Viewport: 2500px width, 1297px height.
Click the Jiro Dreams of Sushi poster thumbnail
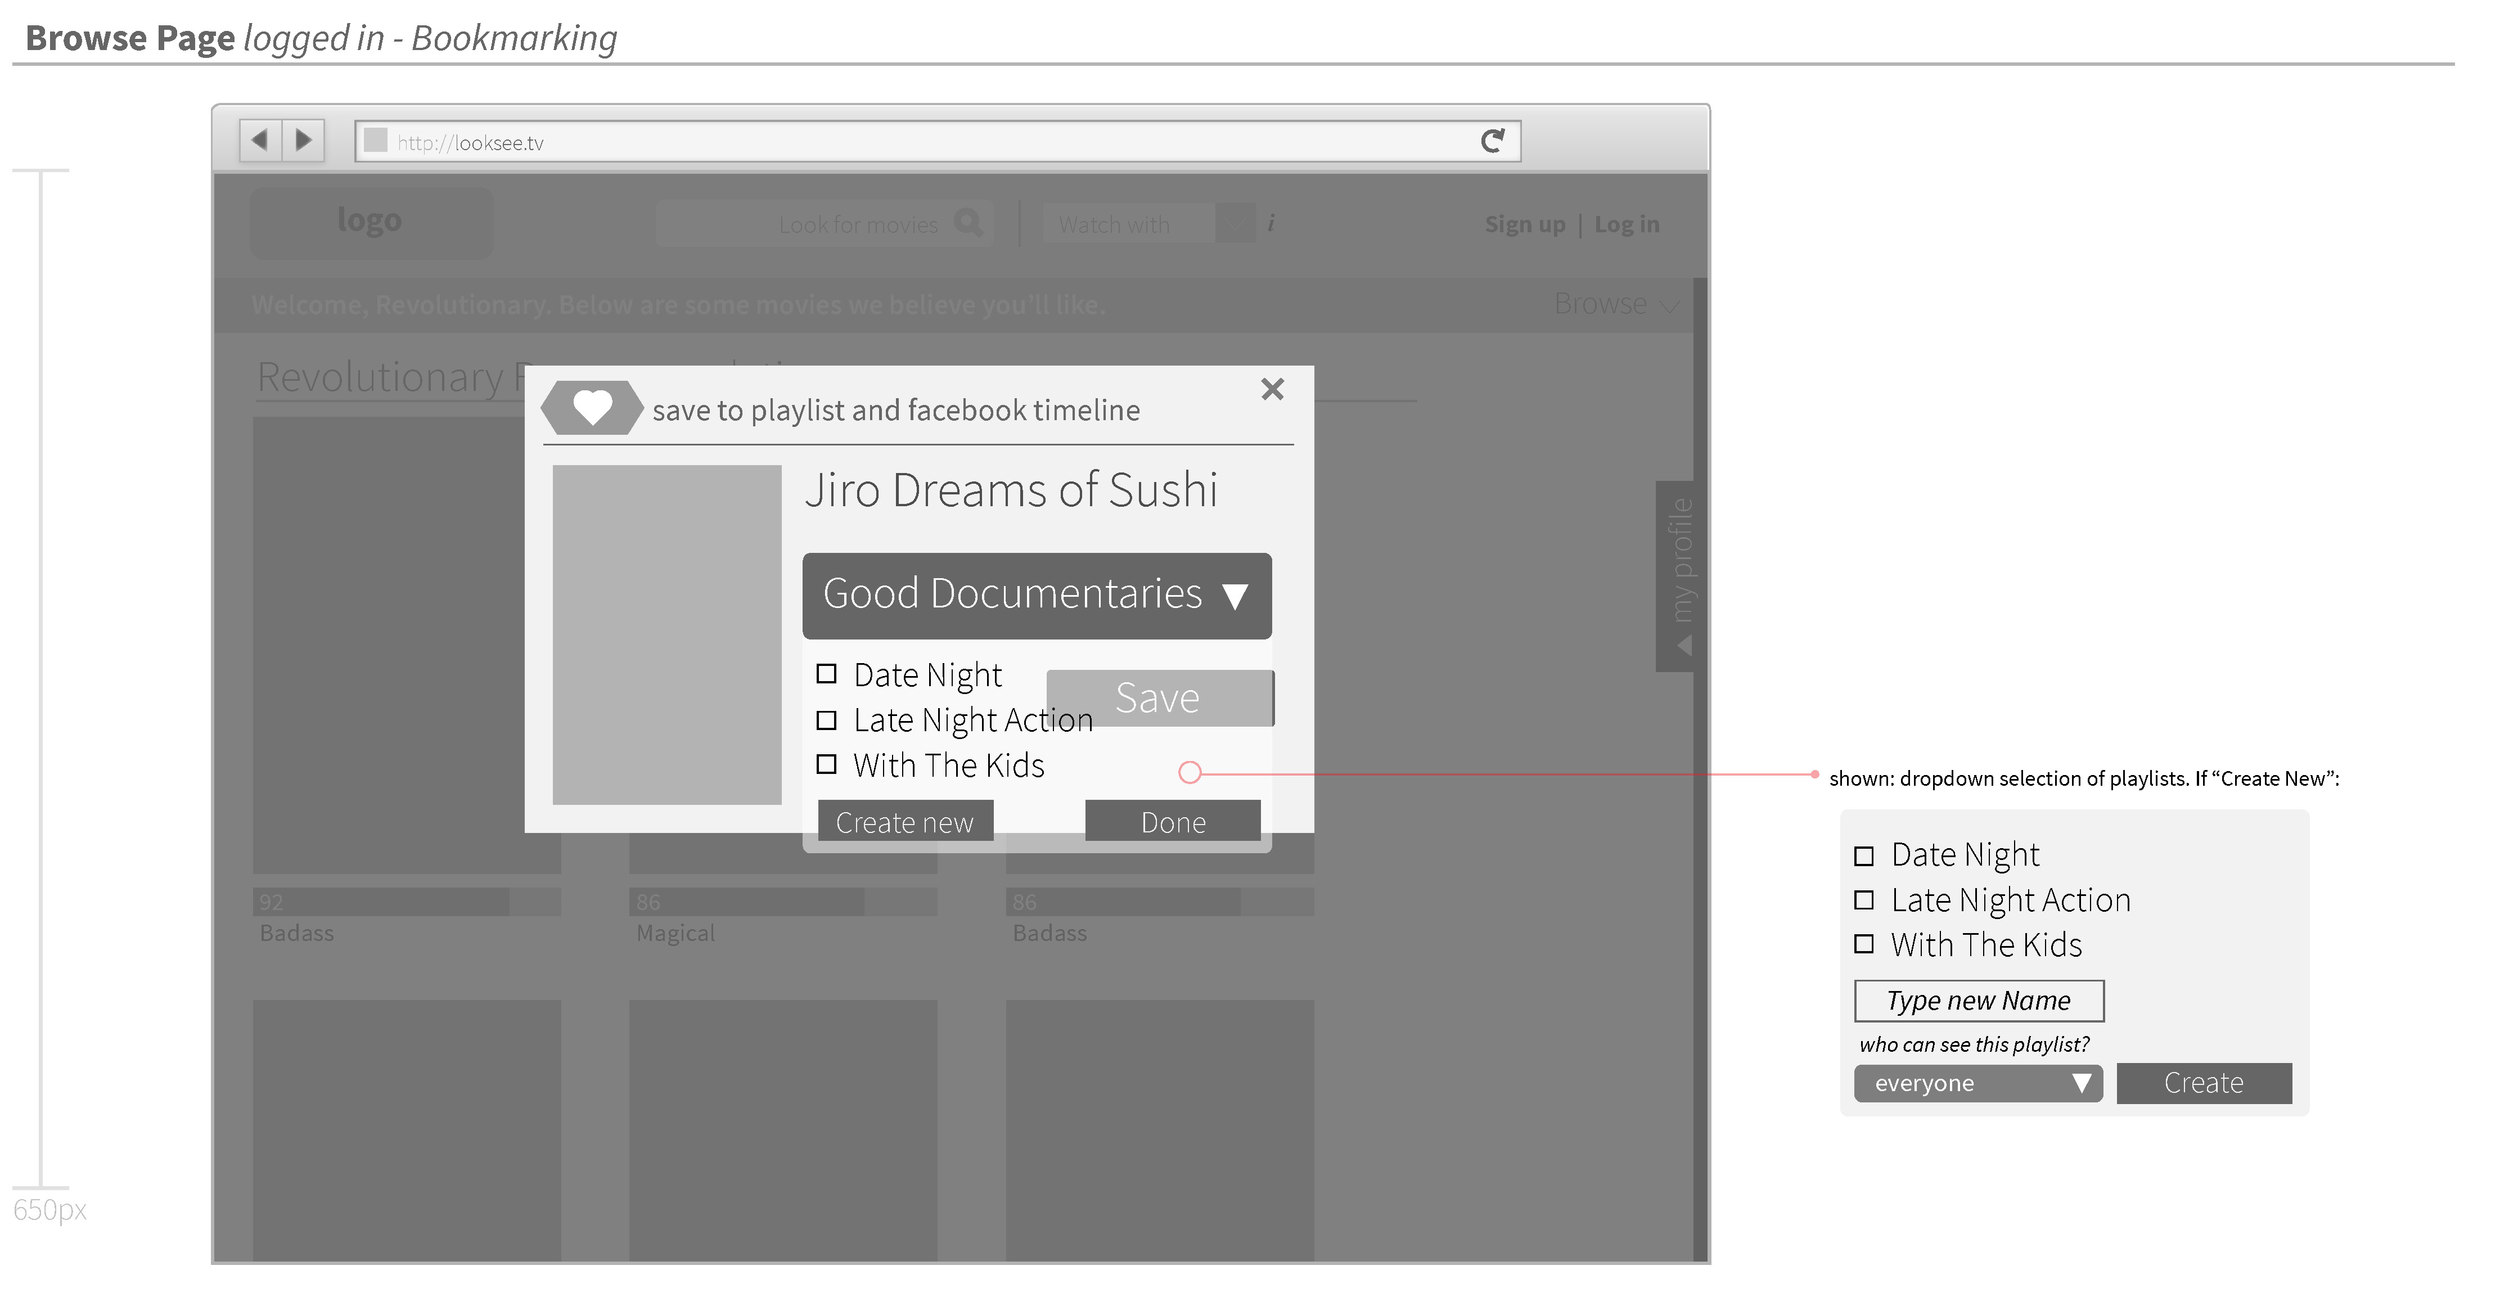click(667, 635)
